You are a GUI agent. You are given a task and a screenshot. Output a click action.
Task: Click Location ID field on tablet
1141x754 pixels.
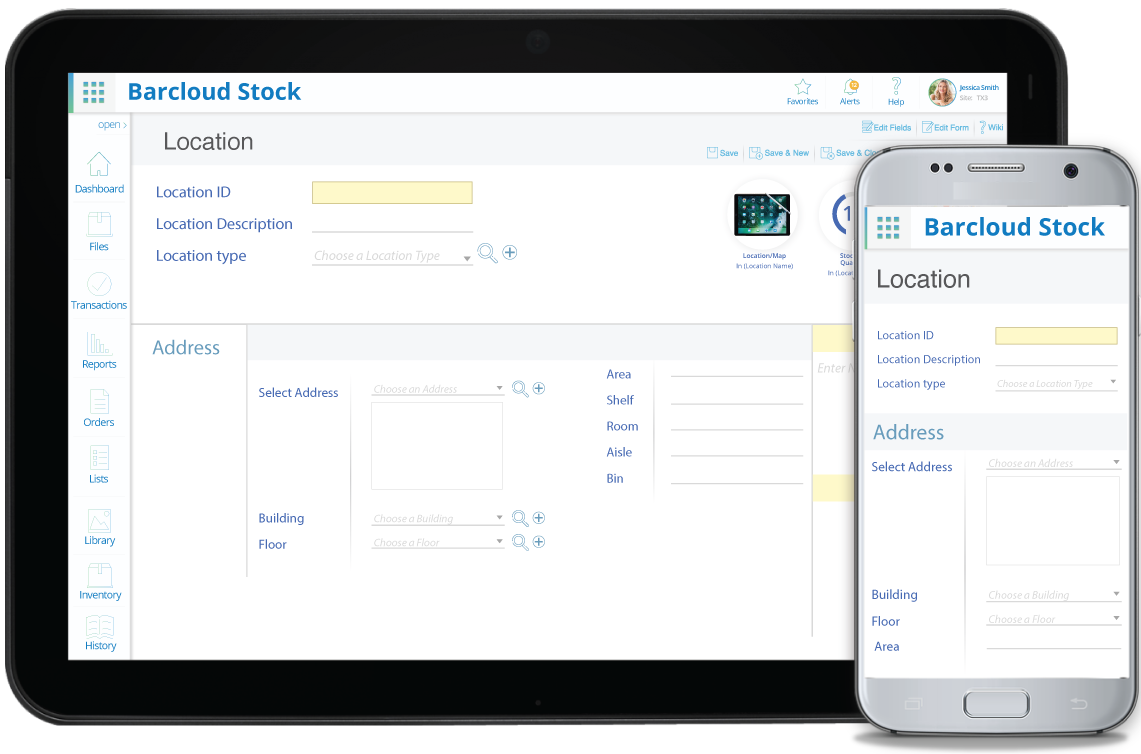(392, 193)
